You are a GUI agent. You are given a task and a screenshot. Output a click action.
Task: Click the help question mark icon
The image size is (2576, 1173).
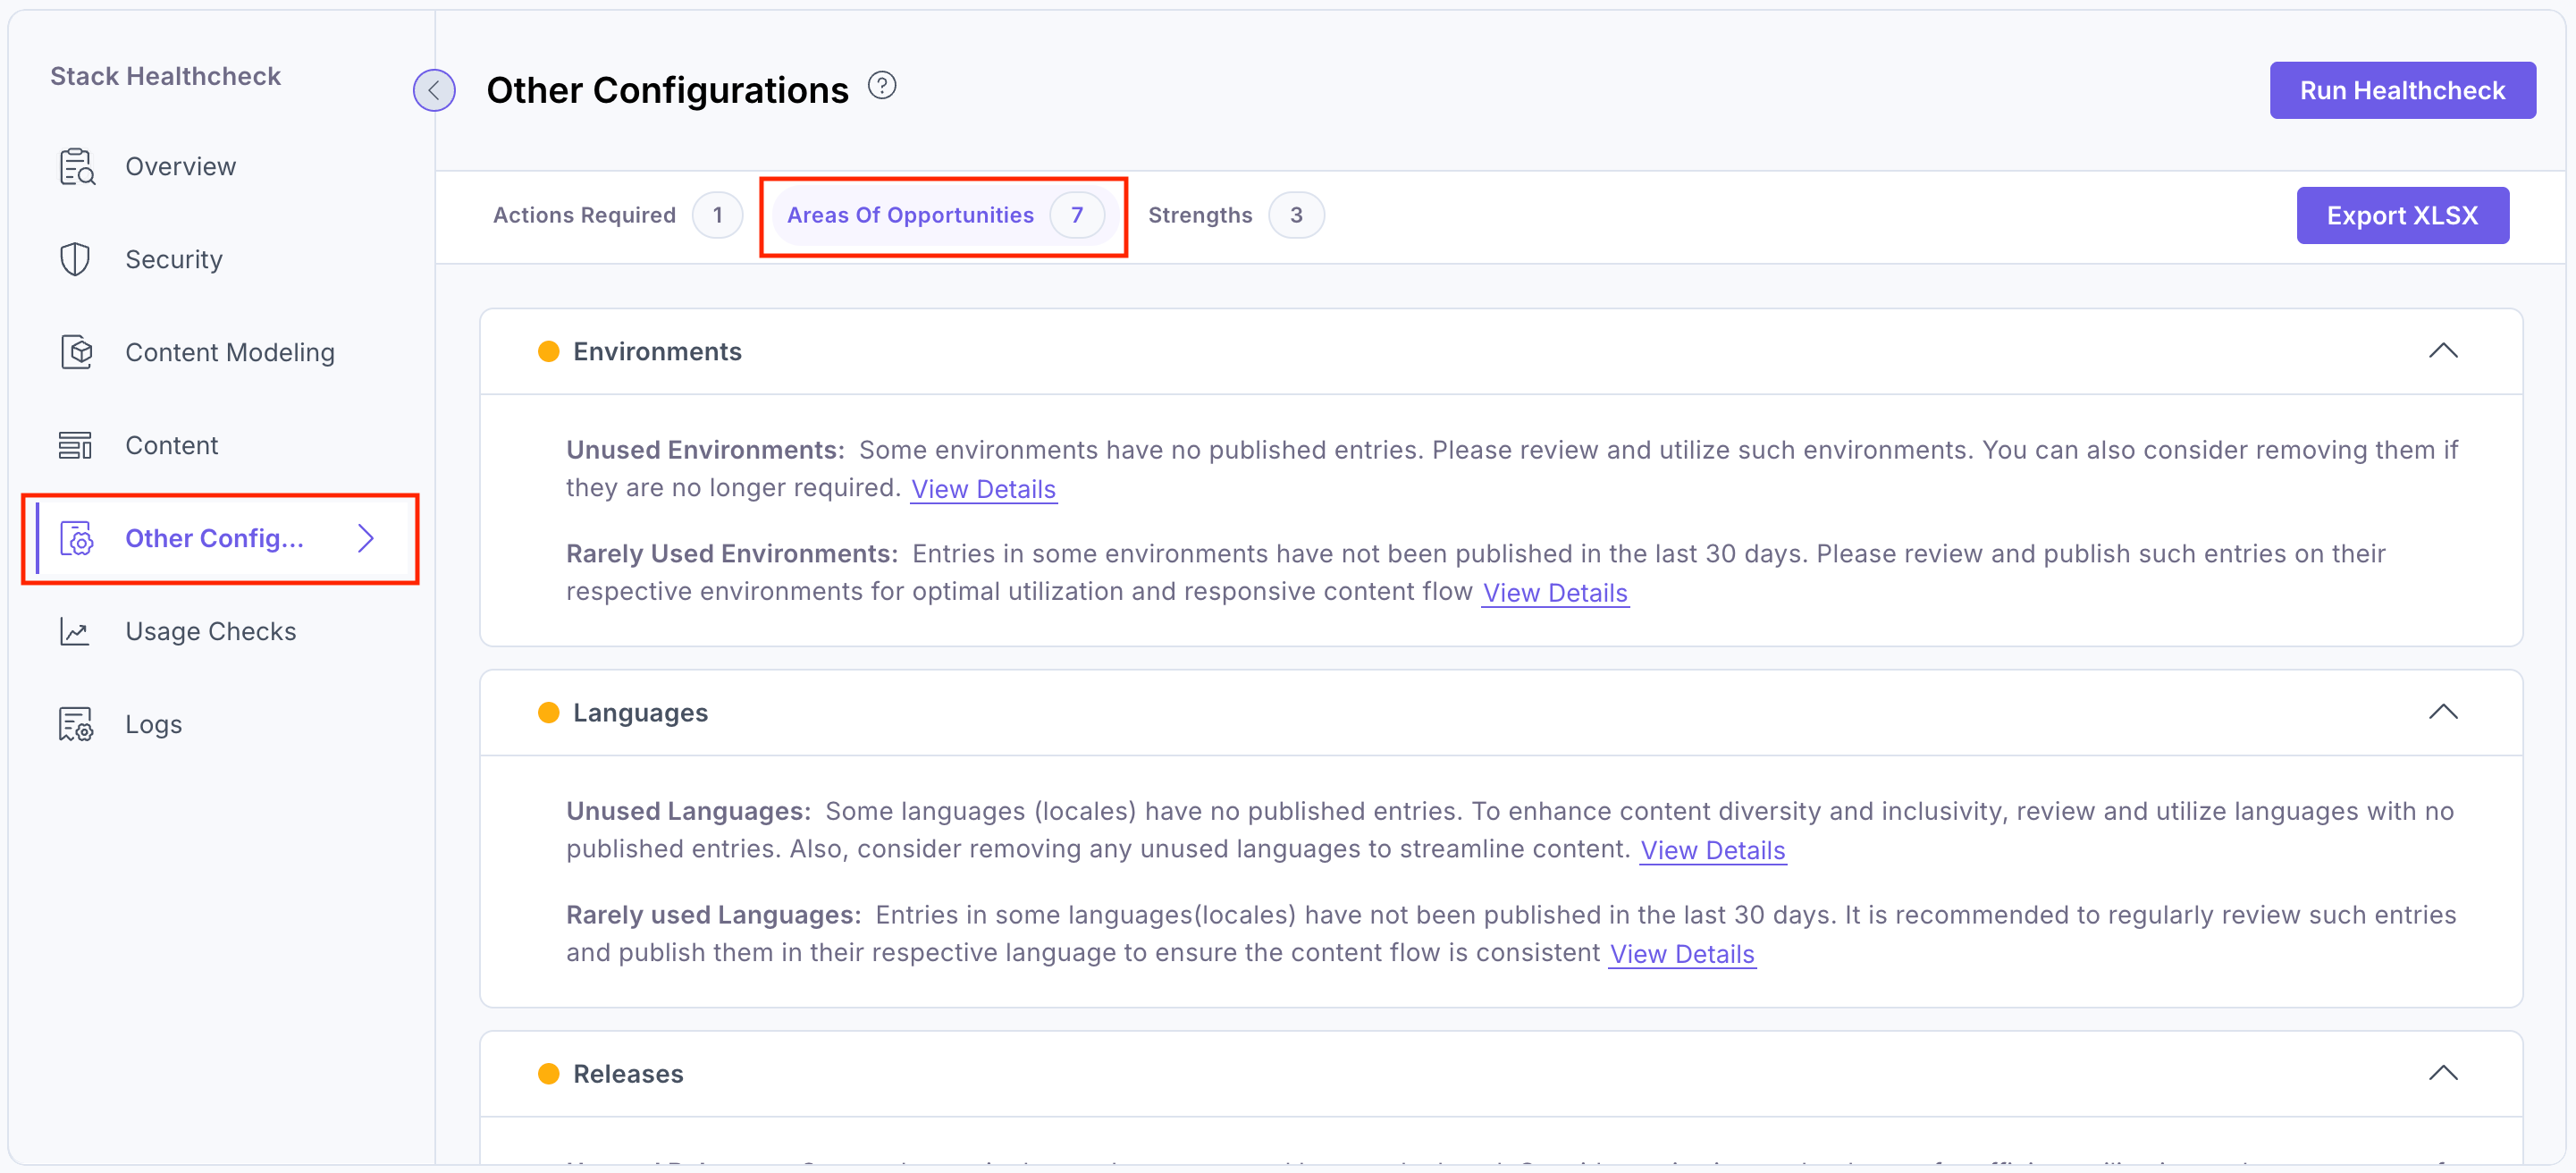[x=883, y=85]
